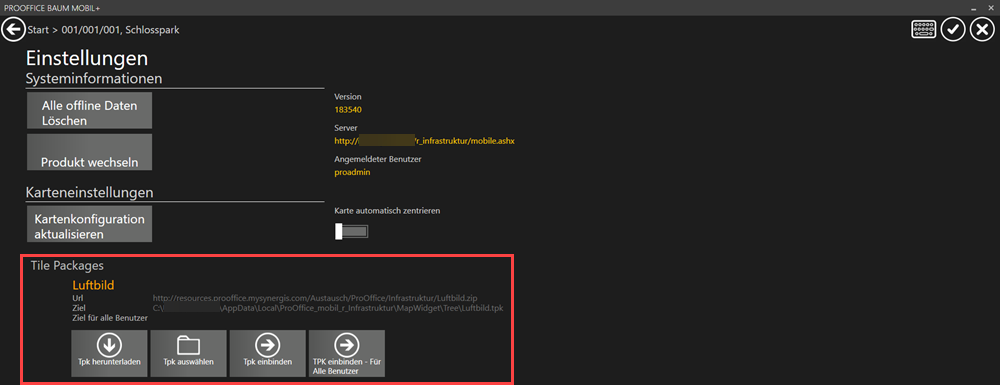Click the server URL mobile.ashx
The width and height of the screenshot is (1000, 385).
[424, 140]
